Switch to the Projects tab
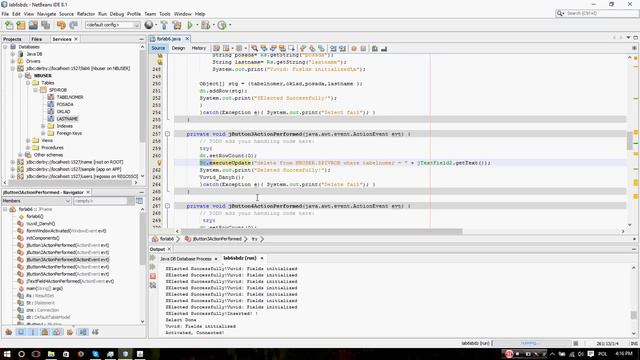The width and height of the screenshot is (640, 360). (x=12, y=39)
